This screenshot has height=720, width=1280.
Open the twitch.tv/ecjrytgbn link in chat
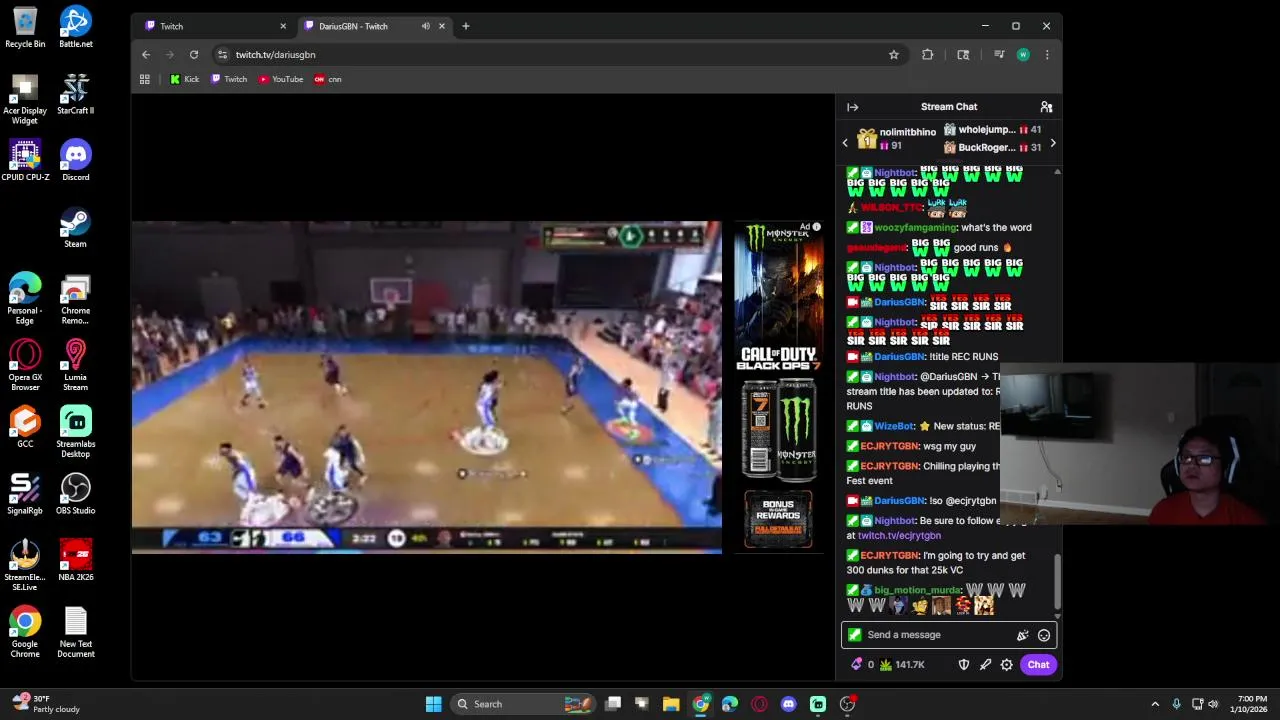click(899, 536)
